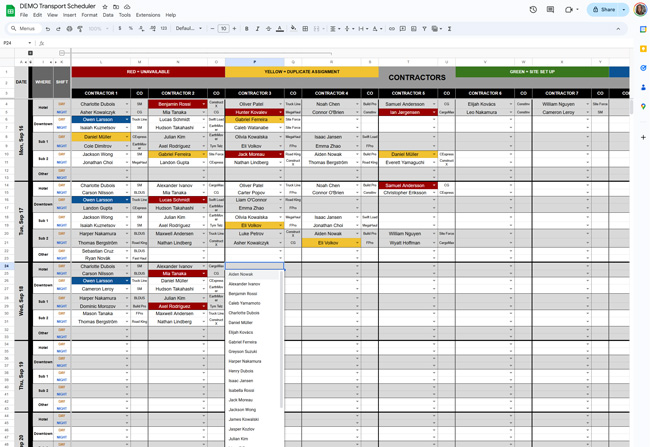Click the undo icon in the toolbar
Image resolution: width=650 pixels, height=447 pixels.
tap(48, 29)
